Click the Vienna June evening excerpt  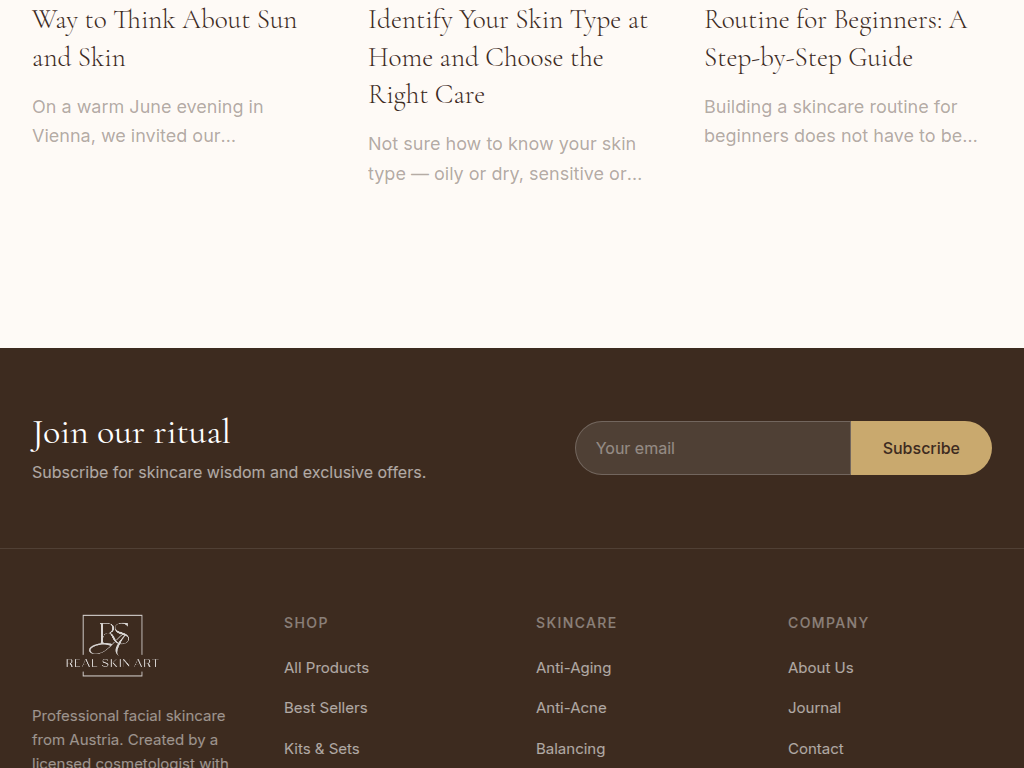[148, 121]
